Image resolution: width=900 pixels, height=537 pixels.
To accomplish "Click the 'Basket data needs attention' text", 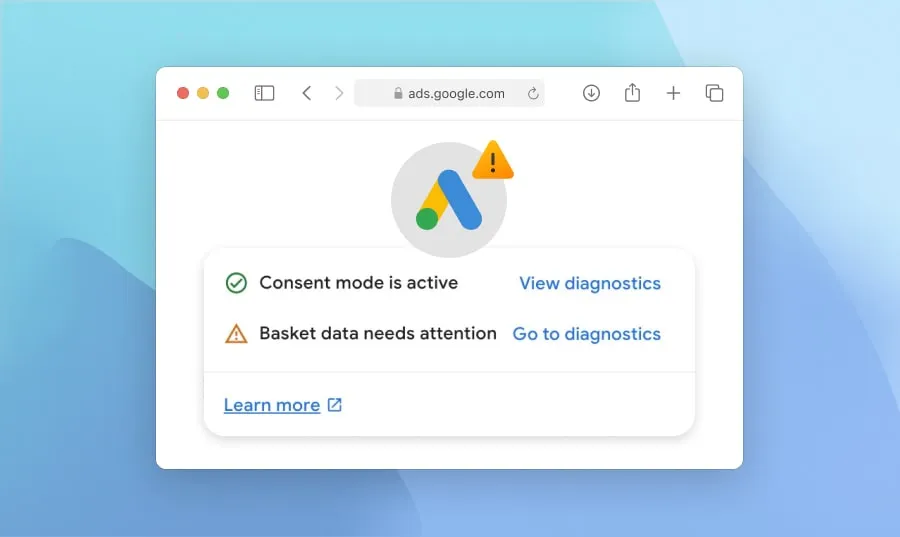I will [378, 333].
